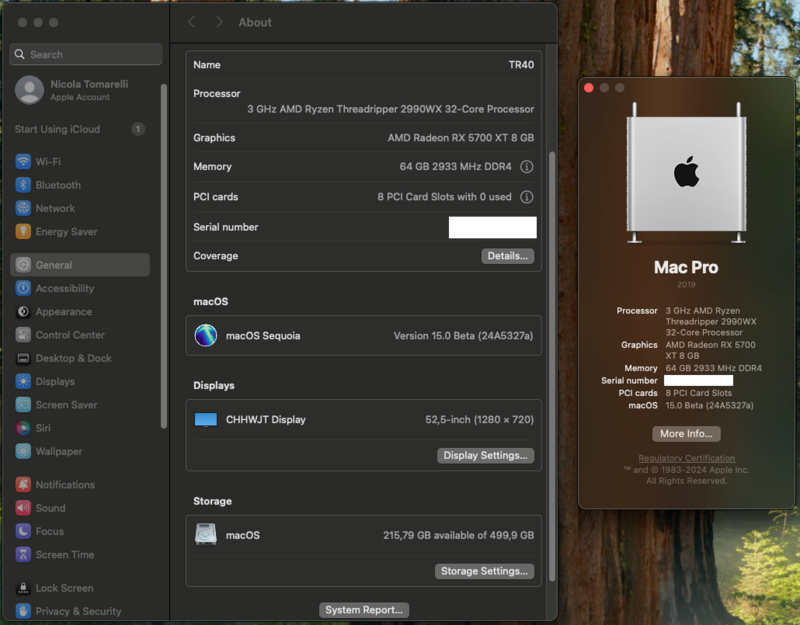The height and width of the screenshot is (625, 800).
Task: Click the macOS disk drive icon
Action: 206,535
